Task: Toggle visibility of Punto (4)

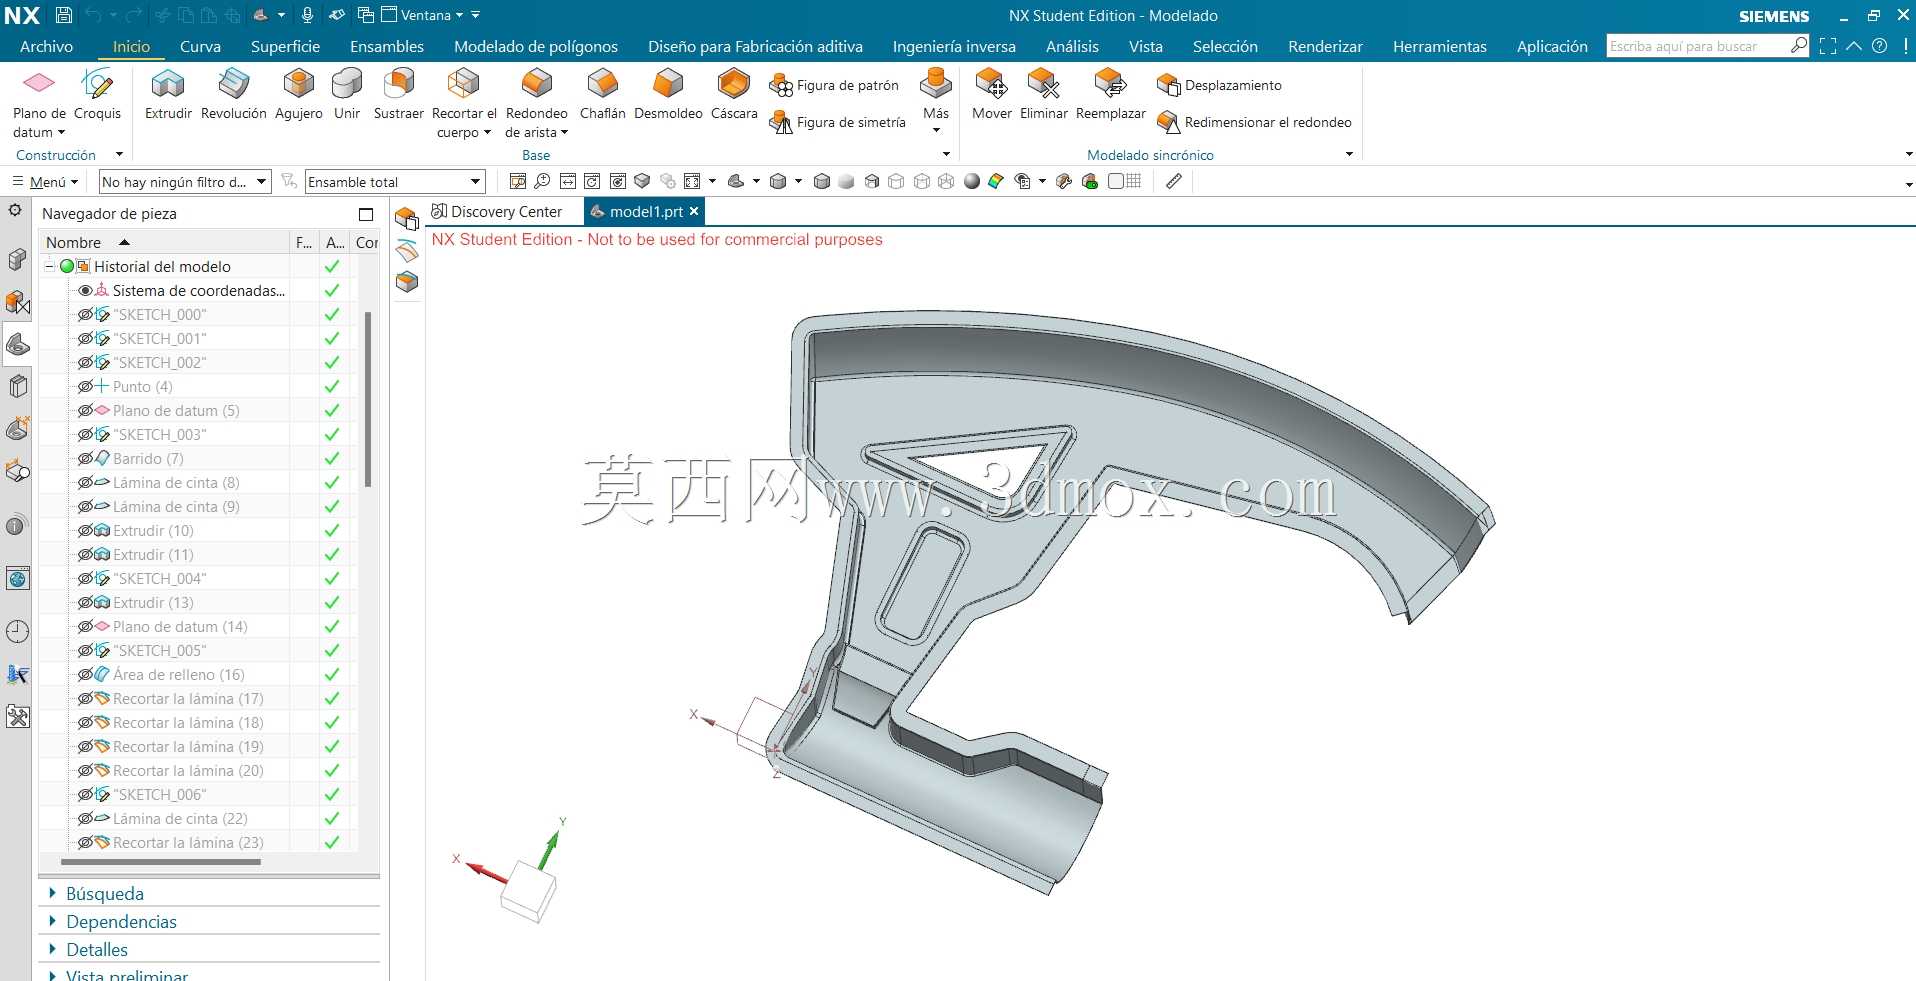Action: click(x=85, y=386)
